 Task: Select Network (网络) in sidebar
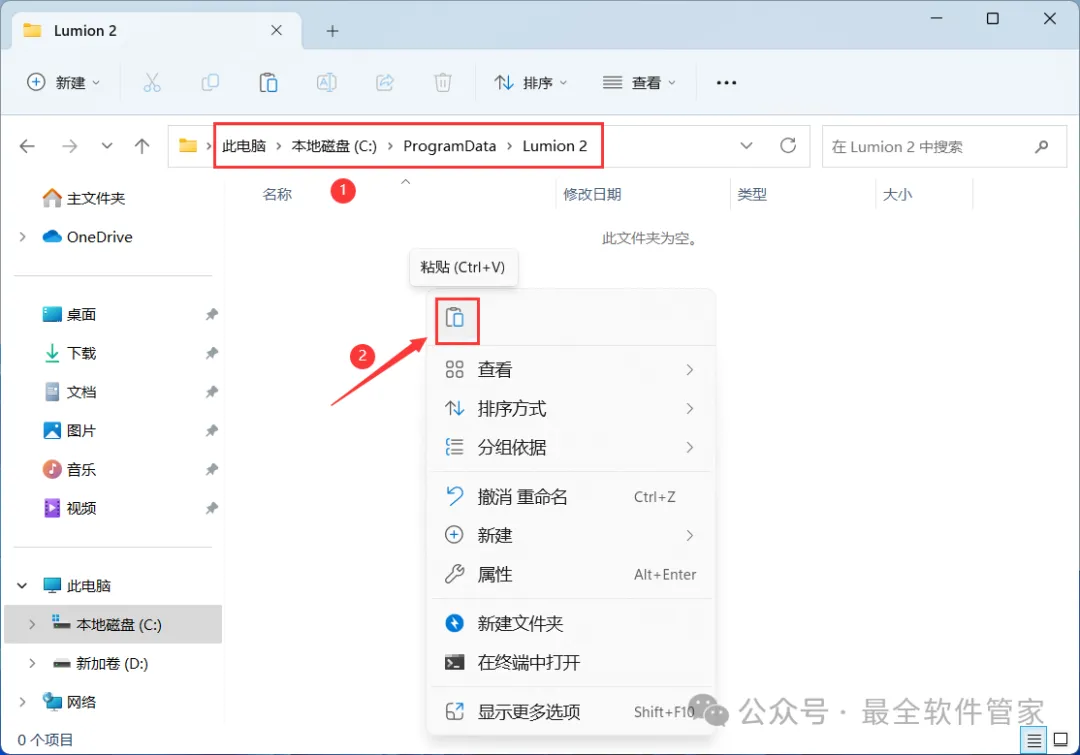(69, 702)
